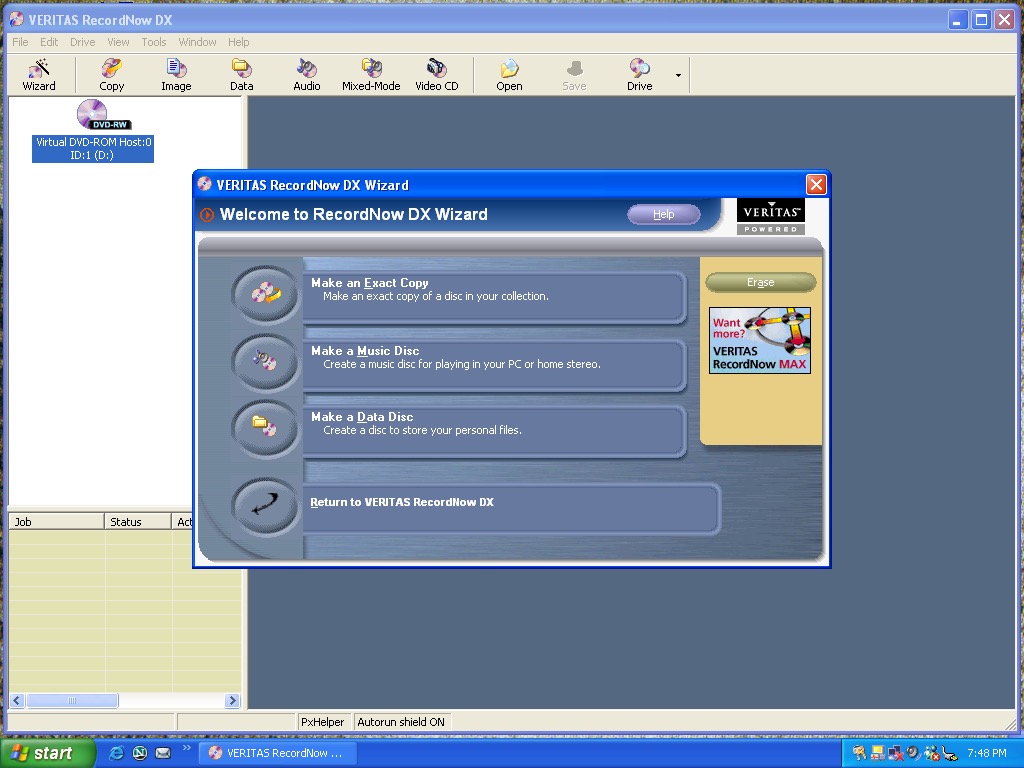Open the Drive menu
The image size is (1024, 768).
point(83,42)
